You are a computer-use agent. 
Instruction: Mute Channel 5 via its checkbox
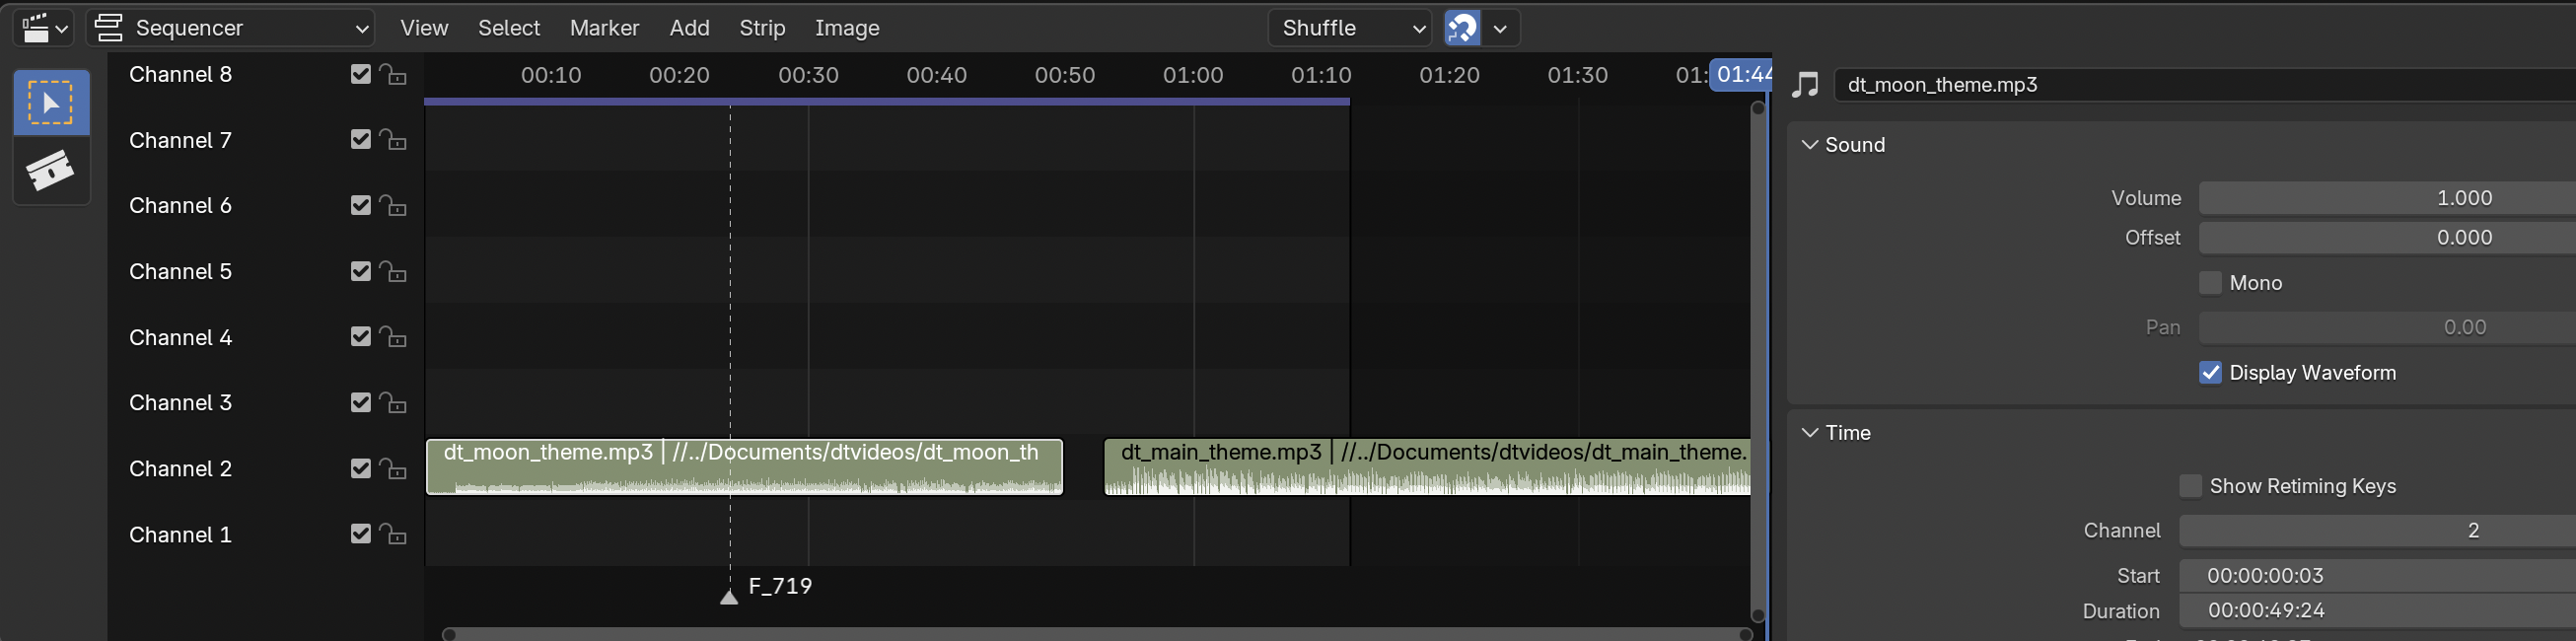pyautogui.click(x=361, y=271)
